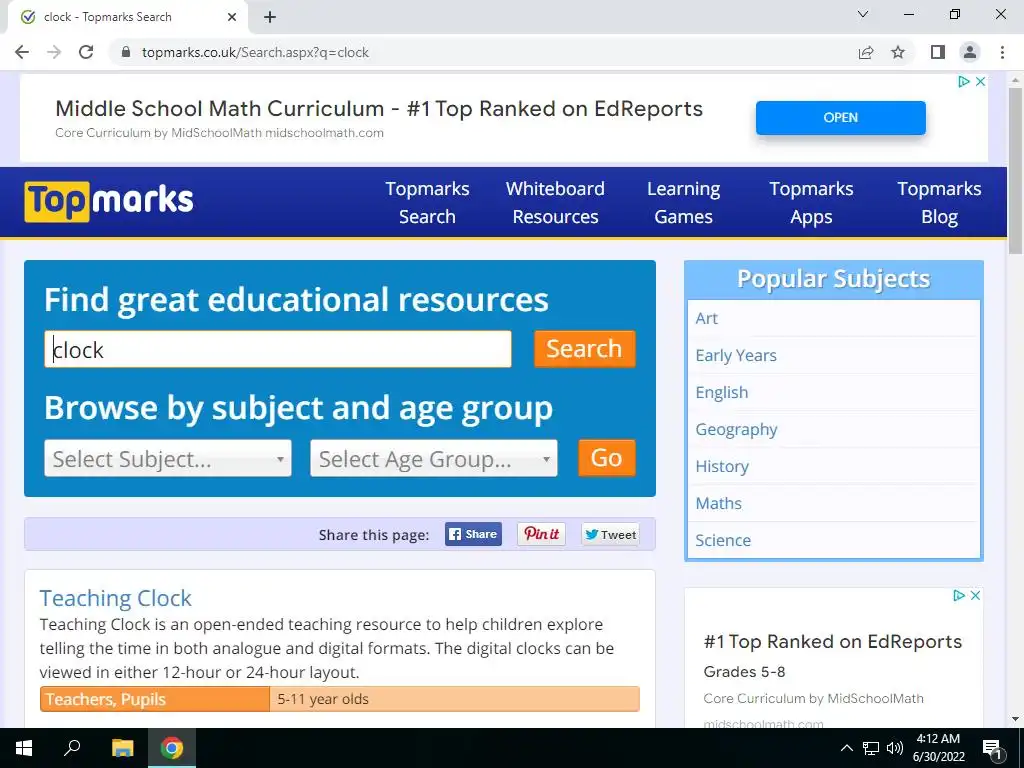Go back using browser back arrow

coord(22,52)
